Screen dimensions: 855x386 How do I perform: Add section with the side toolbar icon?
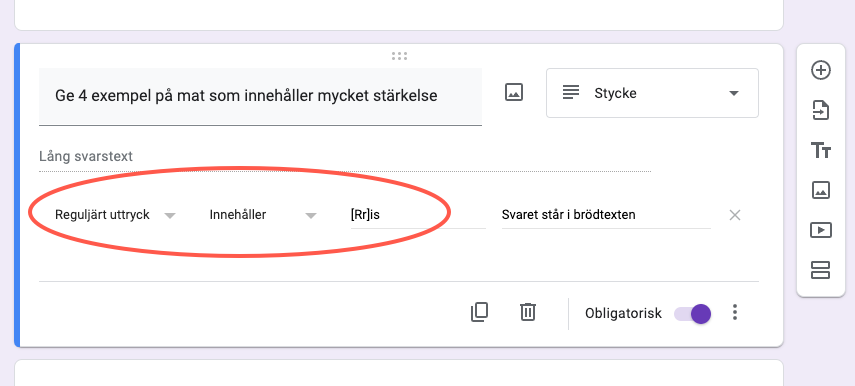(x=821, y=270)
